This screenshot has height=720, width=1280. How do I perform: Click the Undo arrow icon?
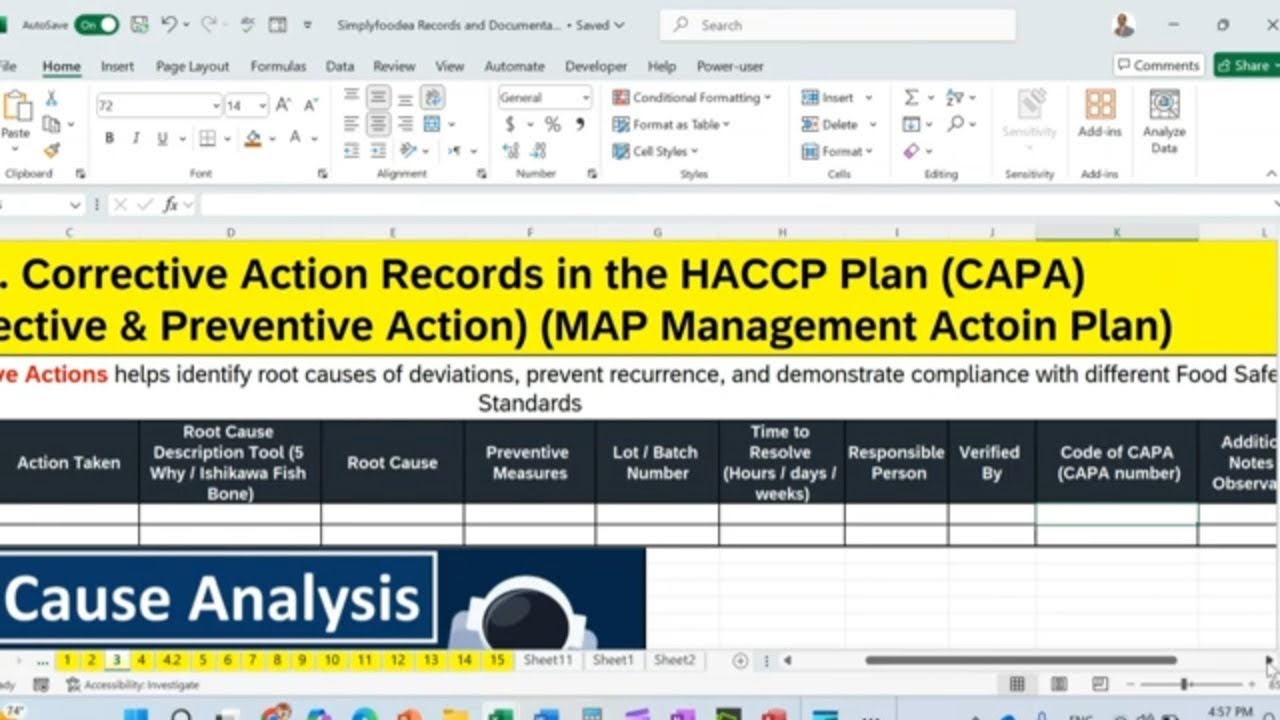169,25
